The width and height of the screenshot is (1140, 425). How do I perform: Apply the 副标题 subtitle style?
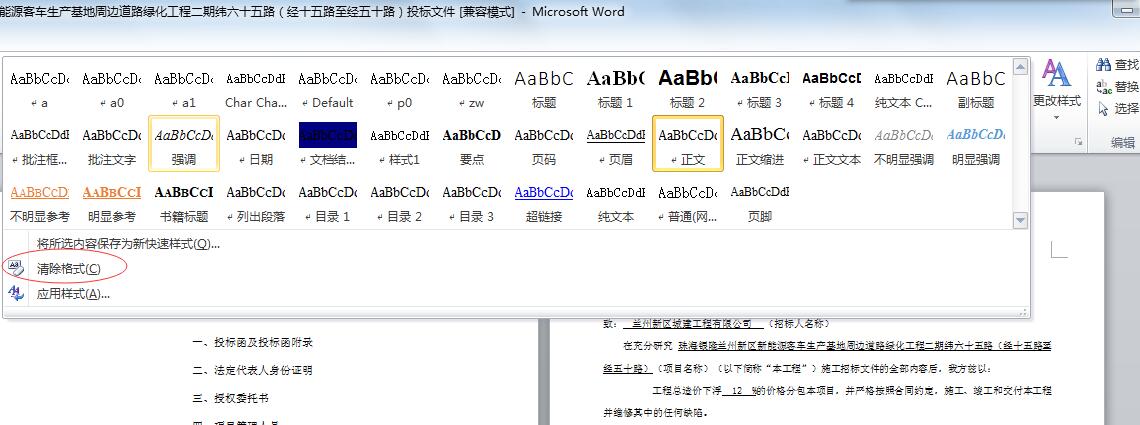click(x=976, y=87)
